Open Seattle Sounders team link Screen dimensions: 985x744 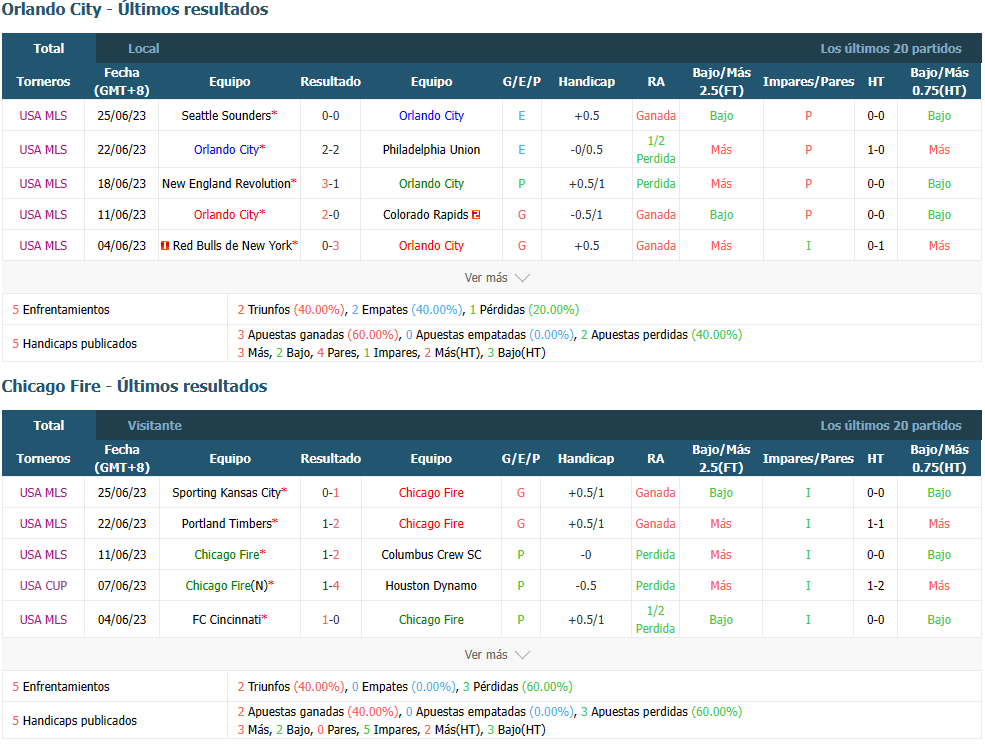click(x=226, y=116)
